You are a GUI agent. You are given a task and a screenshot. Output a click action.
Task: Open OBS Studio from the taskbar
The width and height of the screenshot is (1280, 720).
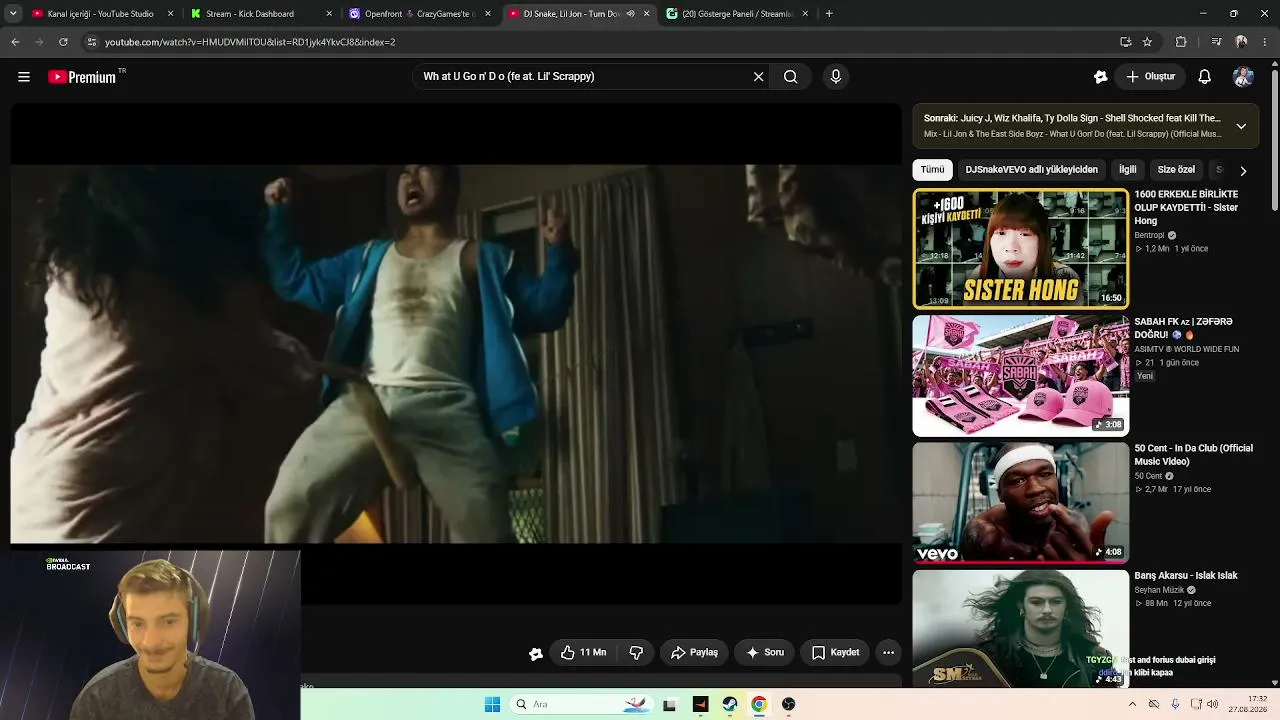click(789, 704)
